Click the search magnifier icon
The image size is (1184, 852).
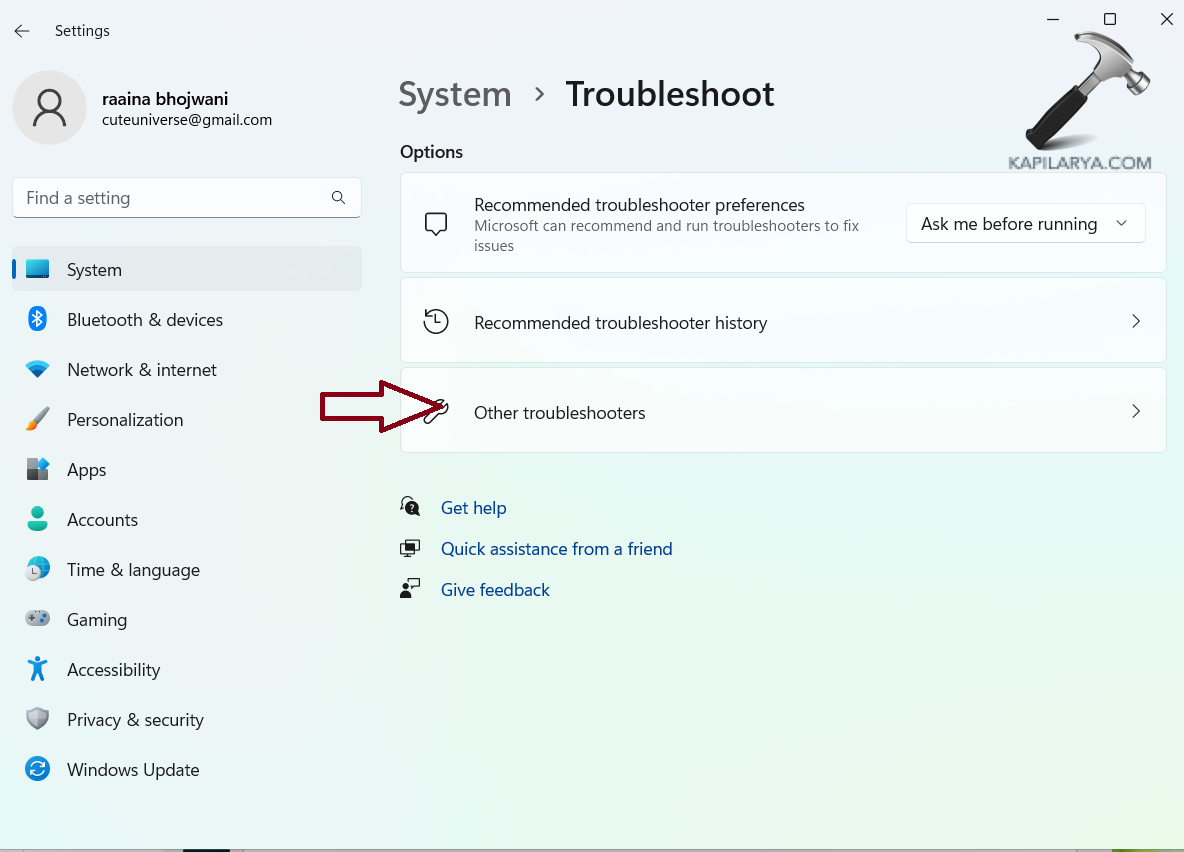(338, 198)
